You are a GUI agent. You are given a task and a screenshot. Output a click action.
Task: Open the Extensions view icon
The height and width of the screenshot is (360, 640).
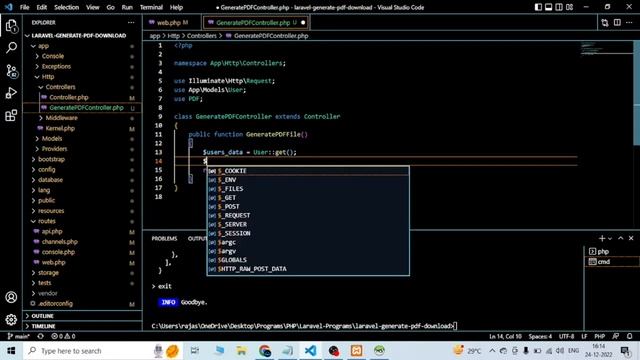point(11,116)
